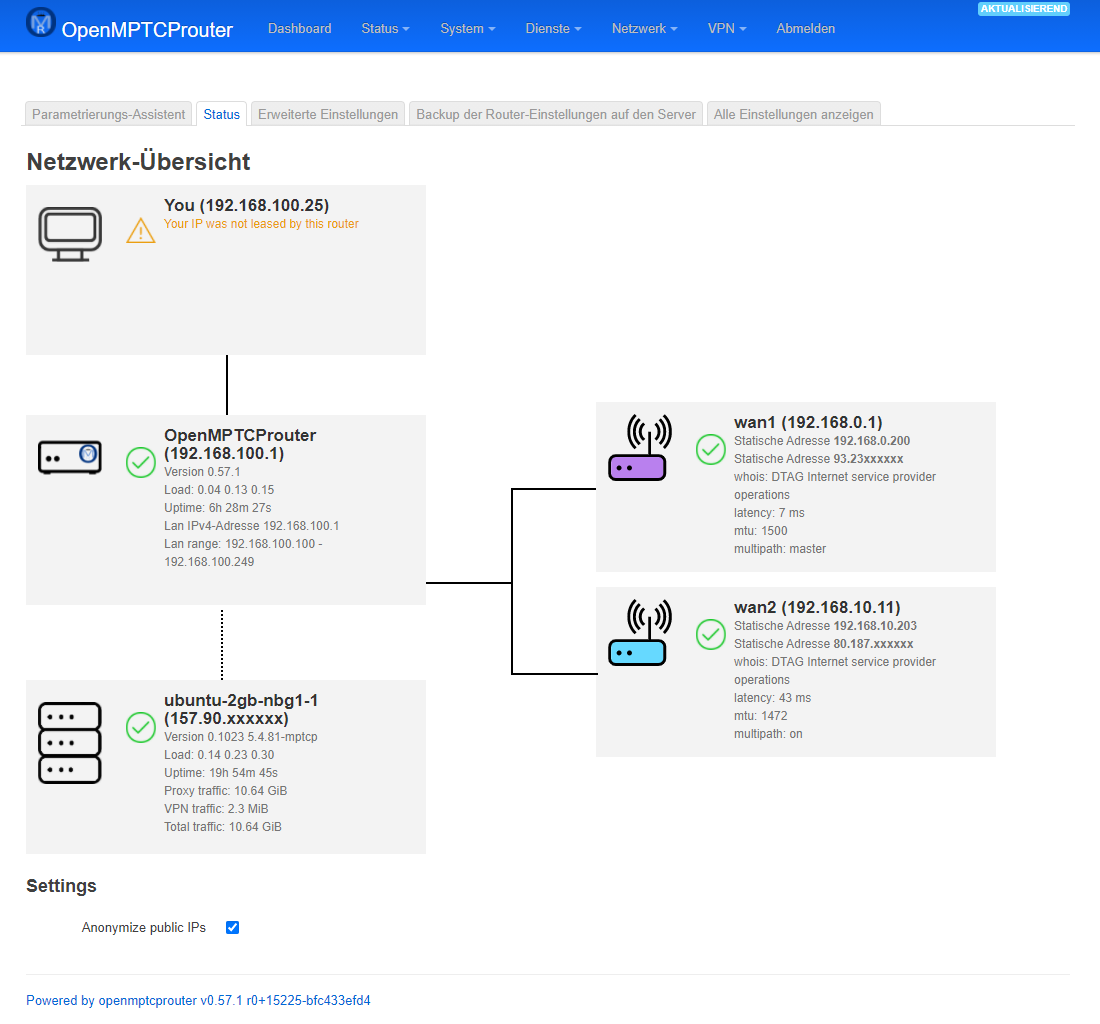
Task: Click the computer monitor icon for You
Action: [70, 234]
